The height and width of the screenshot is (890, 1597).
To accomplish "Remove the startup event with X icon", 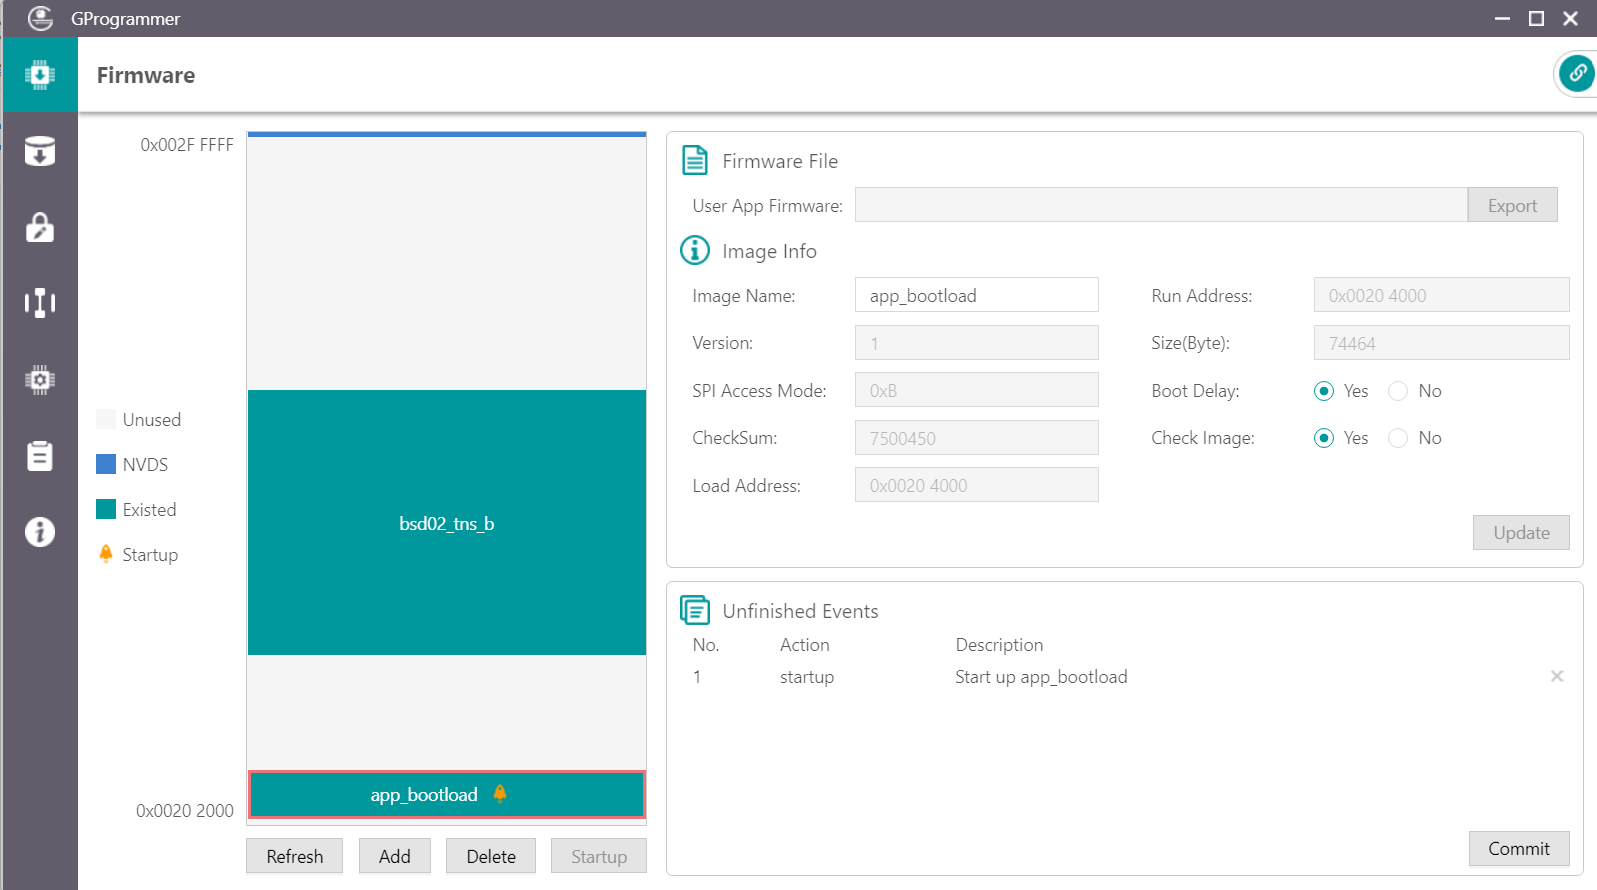I will [1556, 677].
